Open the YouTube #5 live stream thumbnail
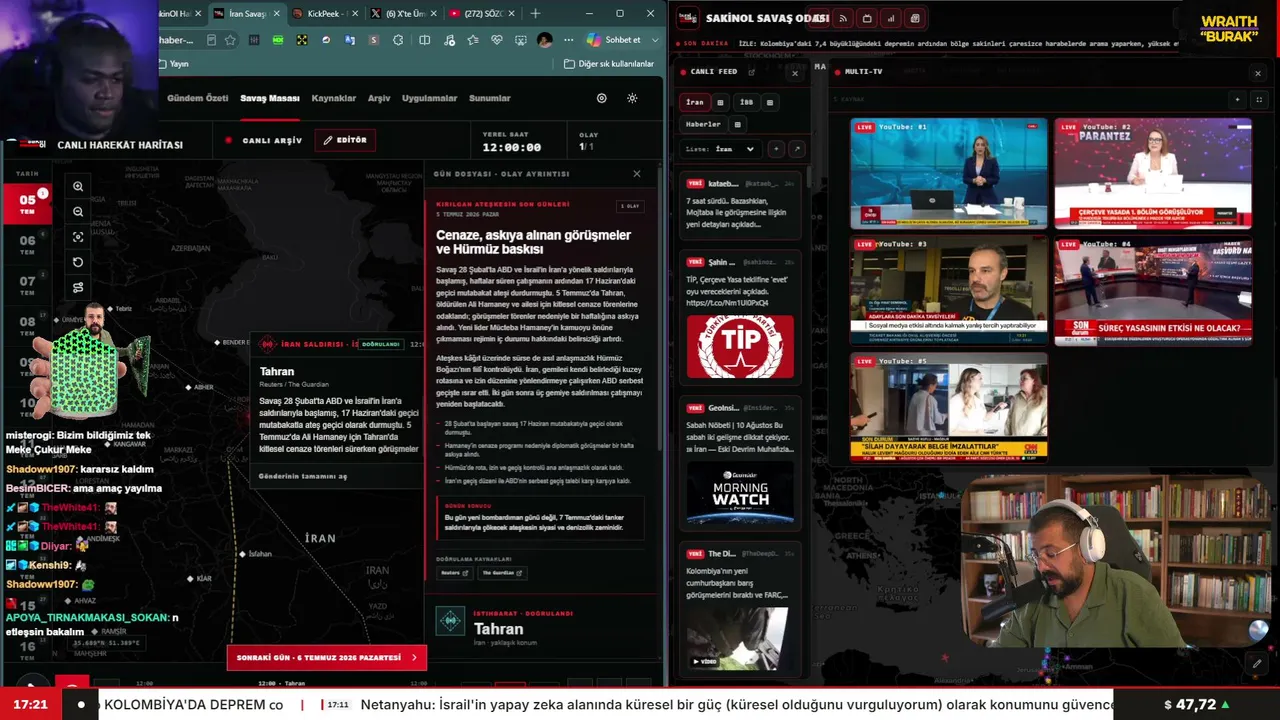 [949, 407]
